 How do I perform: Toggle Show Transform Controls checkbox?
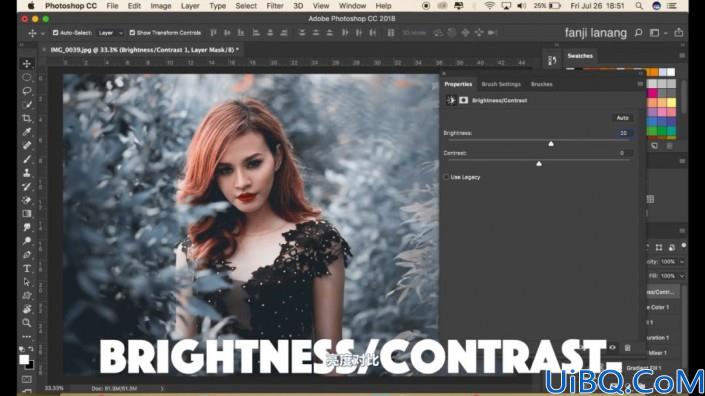132,33
